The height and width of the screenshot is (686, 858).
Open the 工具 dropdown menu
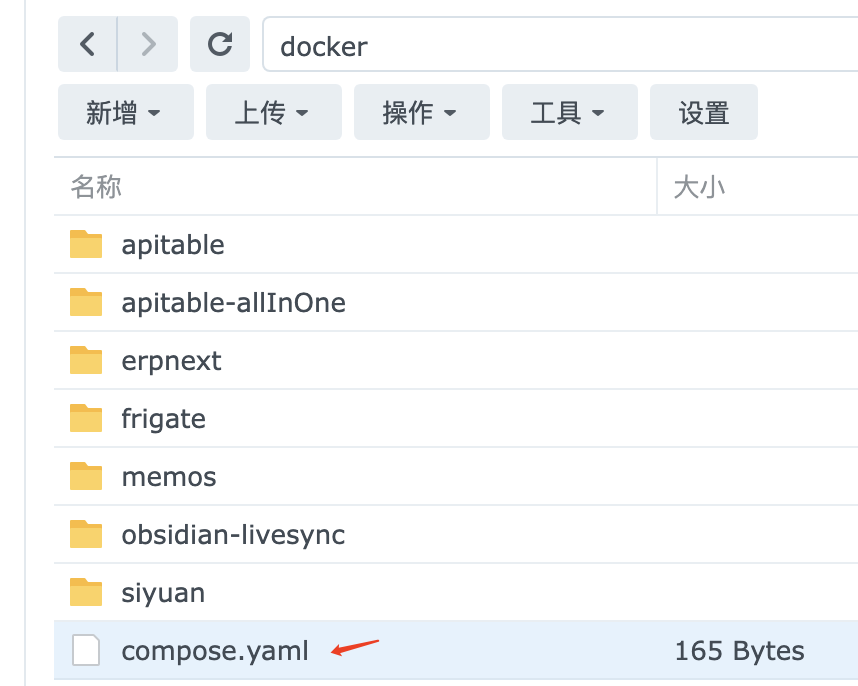pos(568,113)
